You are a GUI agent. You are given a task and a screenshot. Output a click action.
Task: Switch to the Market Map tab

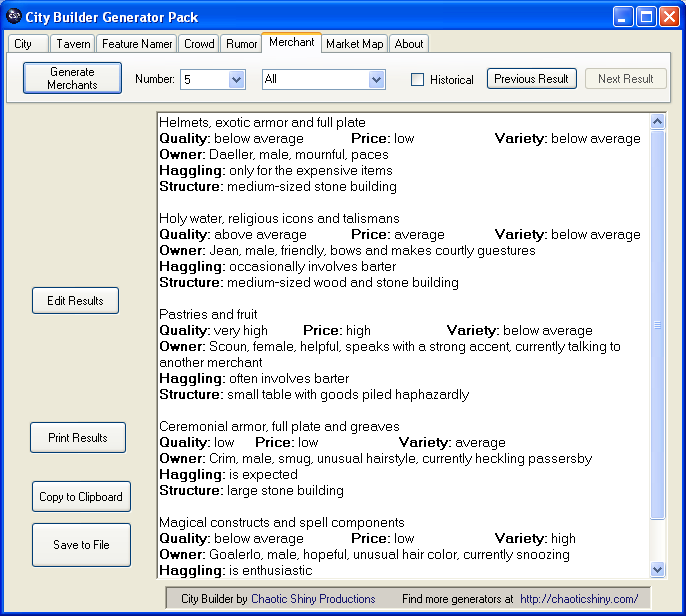[x=354, y=44]
